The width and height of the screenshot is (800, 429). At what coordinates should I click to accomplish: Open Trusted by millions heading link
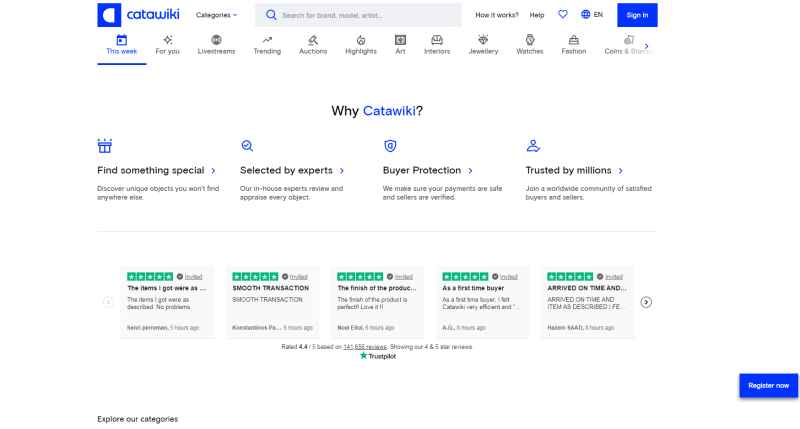click(x=568, y=170)
